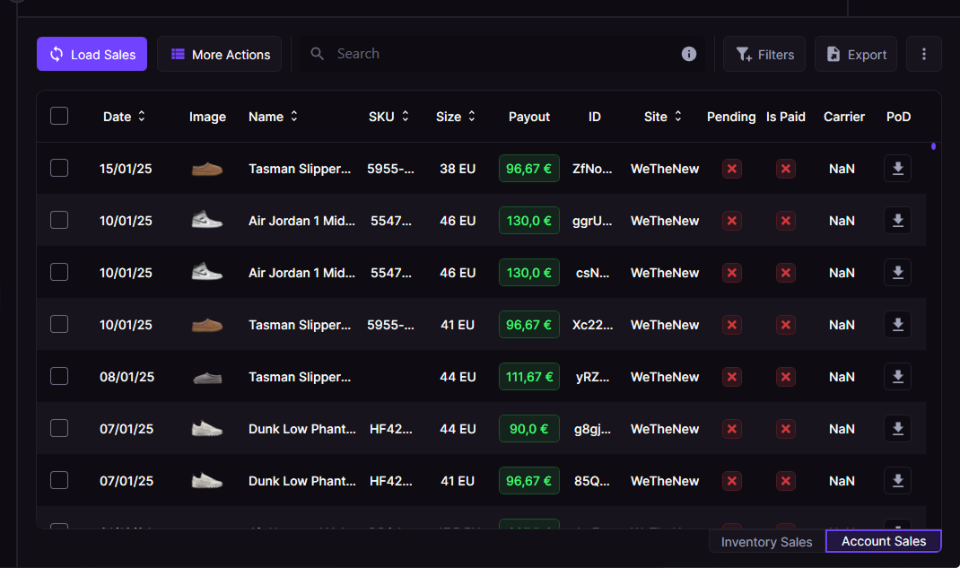960x568 pixels.
Task: Open shoe thumbnail in ggrU... row
Action: (x=207, y=220)
